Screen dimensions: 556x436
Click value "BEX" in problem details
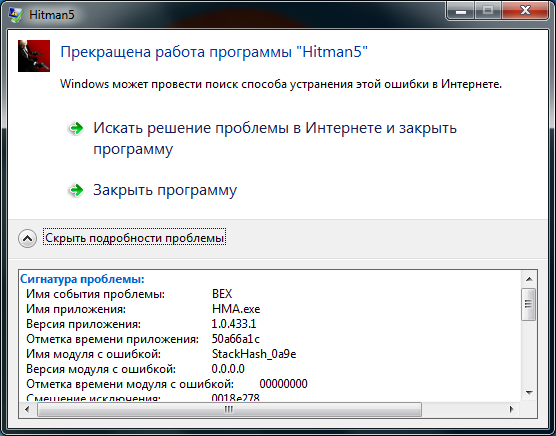coord(222,294)
